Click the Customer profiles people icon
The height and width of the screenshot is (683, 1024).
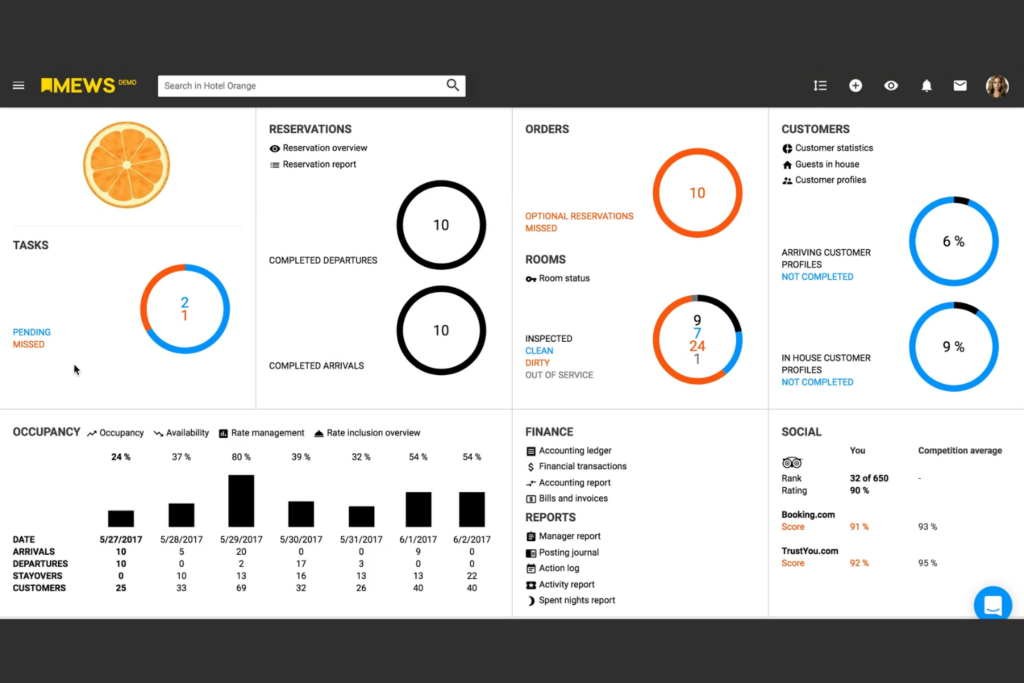[x=787, y=181]
